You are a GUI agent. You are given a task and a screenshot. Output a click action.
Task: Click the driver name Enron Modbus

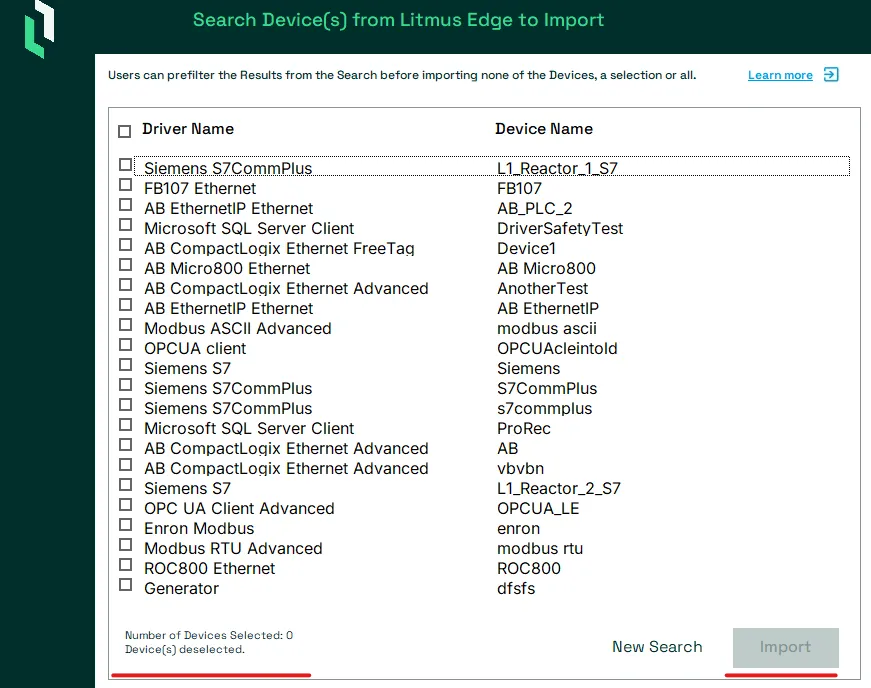point(199,529)
